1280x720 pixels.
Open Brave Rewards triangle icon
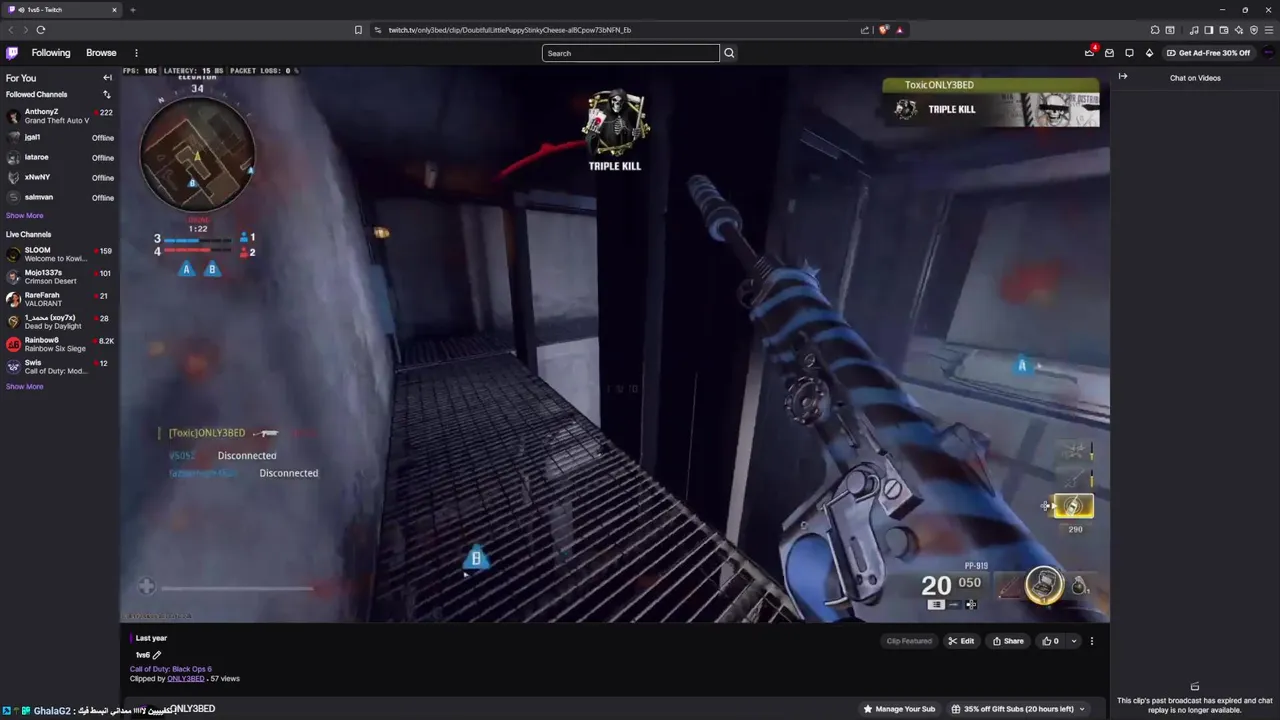point(899,30)
